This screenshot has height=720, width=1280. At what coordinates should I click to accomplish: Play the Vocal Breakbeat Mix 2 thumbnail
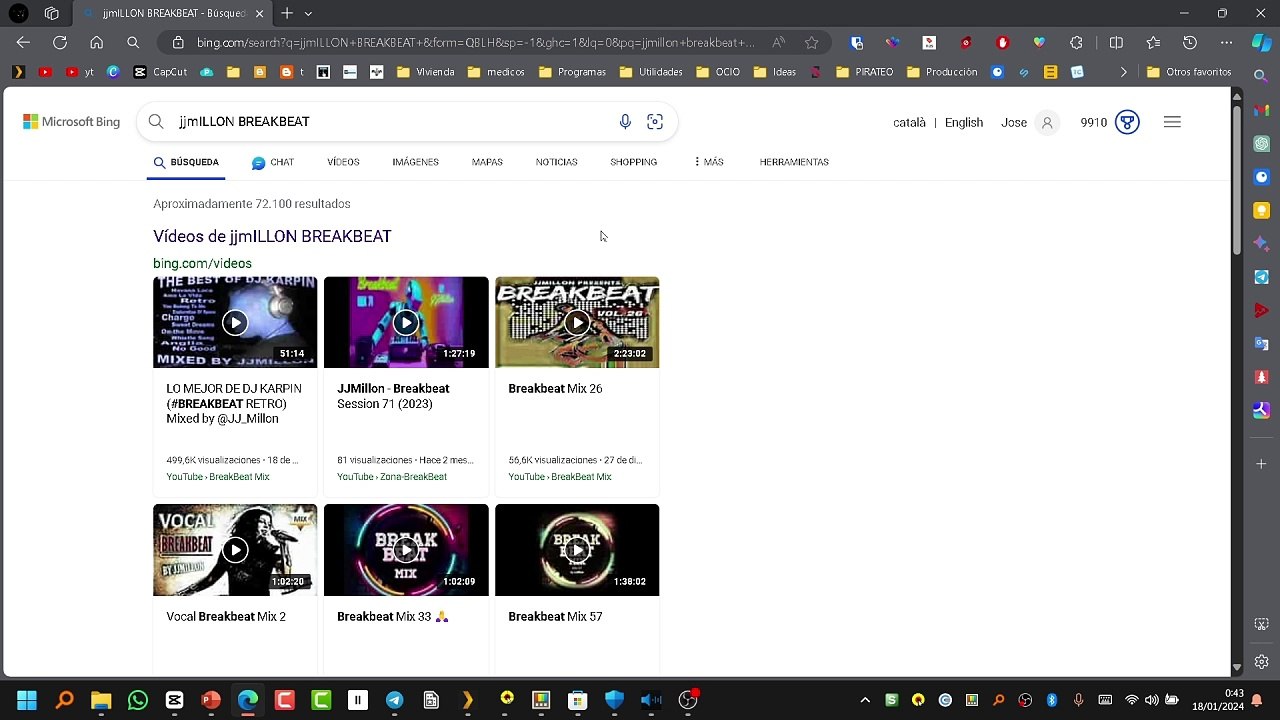coord(235,550)
